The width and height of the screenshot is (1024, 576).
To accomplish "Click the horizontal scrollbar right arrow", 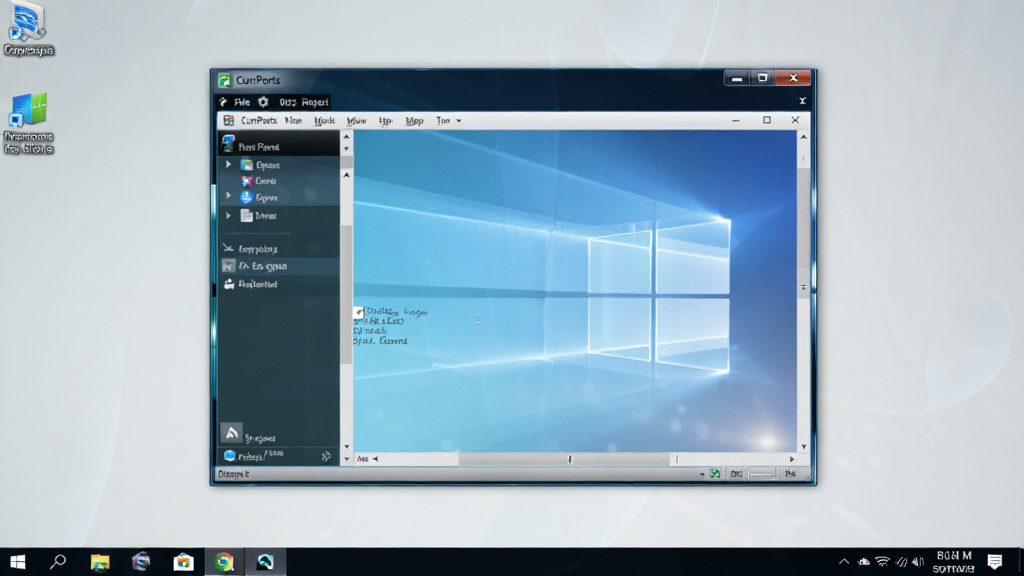I will click(x=792, y=459).
